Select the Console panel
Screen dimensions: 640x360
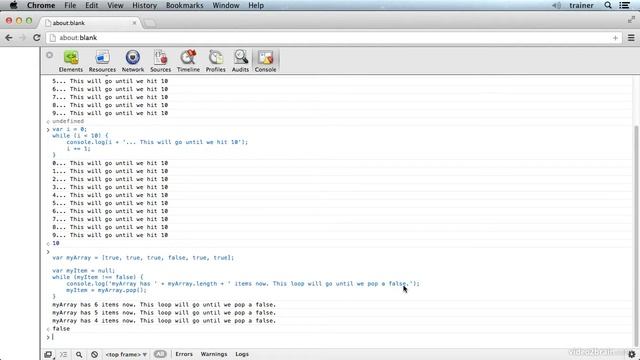point(265,61)
